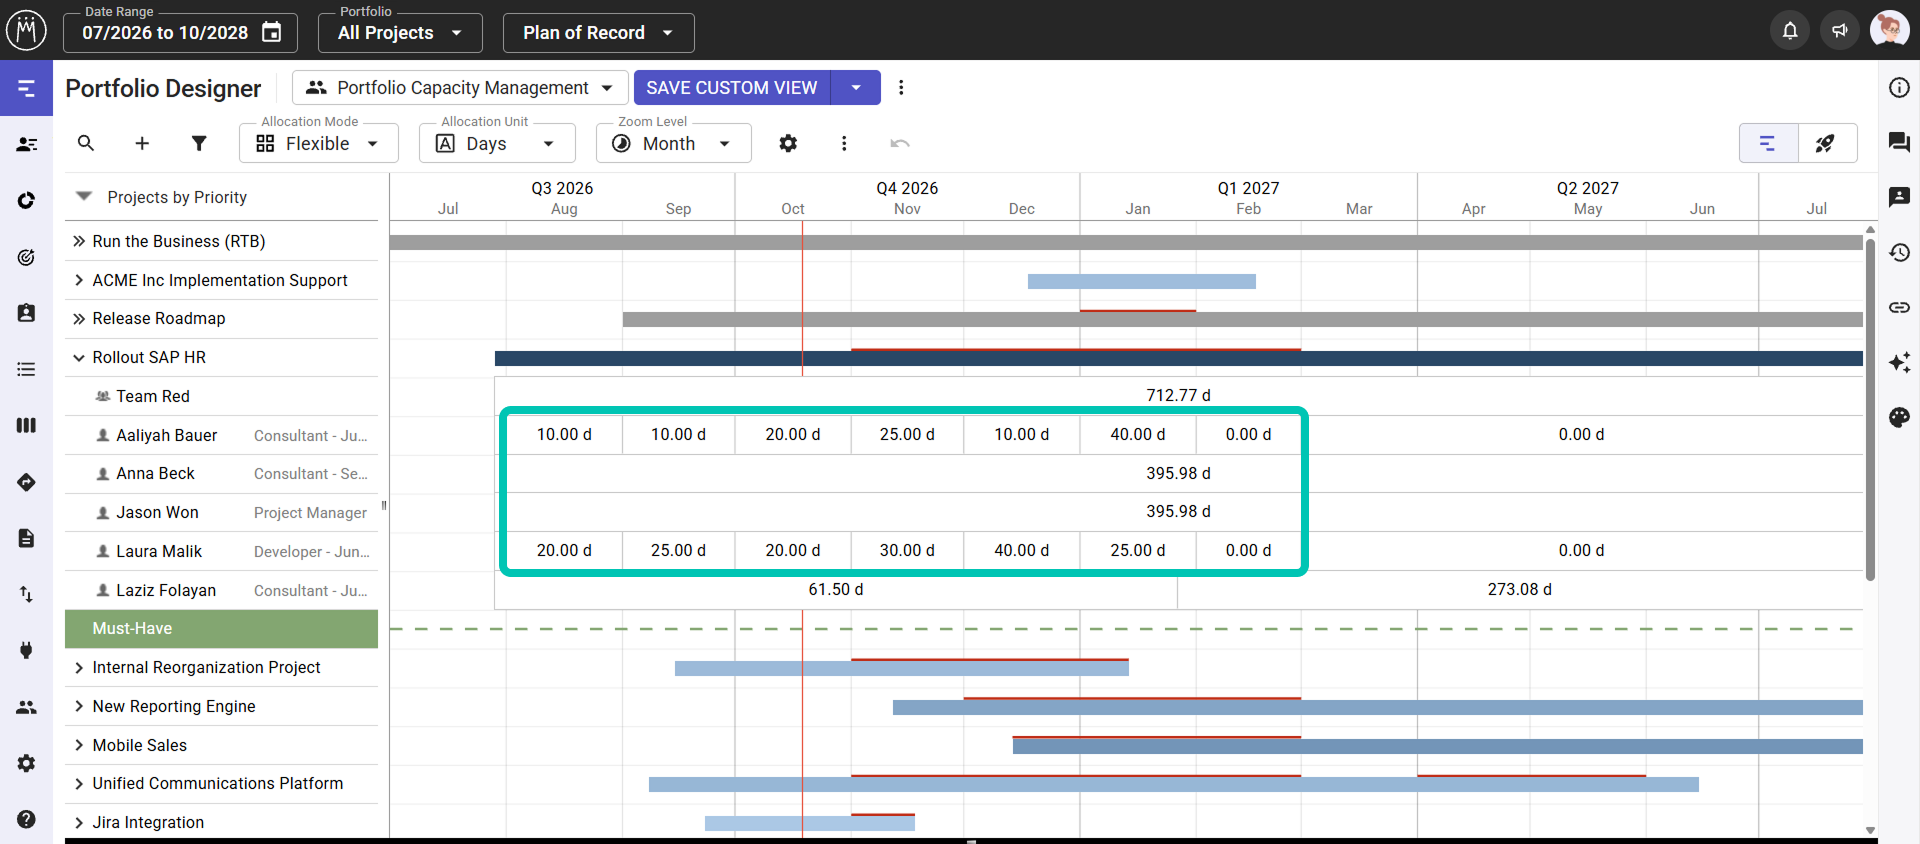Open the help question mark icon
Viewport: 1920px width, 844px height.
click(x=27, y=819)
